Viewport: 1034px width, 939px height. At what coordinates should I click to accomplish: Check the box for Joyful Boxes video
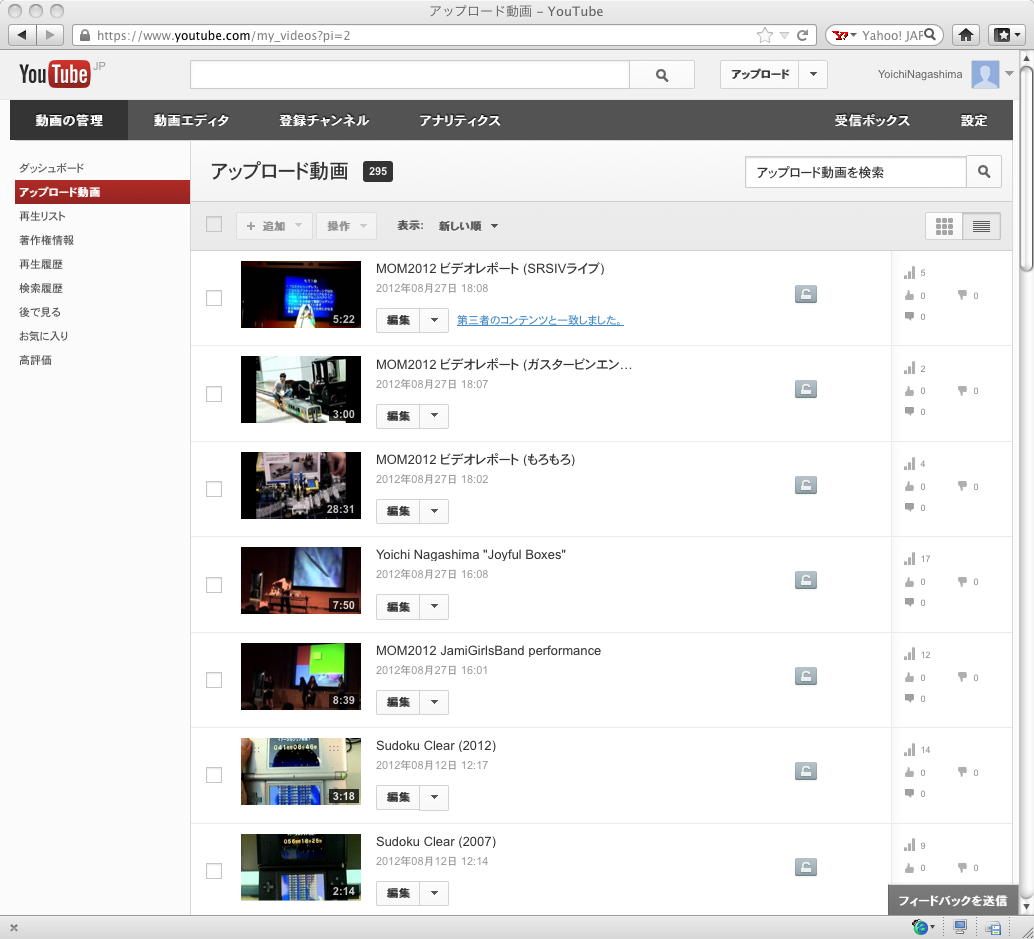(x=214, y=585)
